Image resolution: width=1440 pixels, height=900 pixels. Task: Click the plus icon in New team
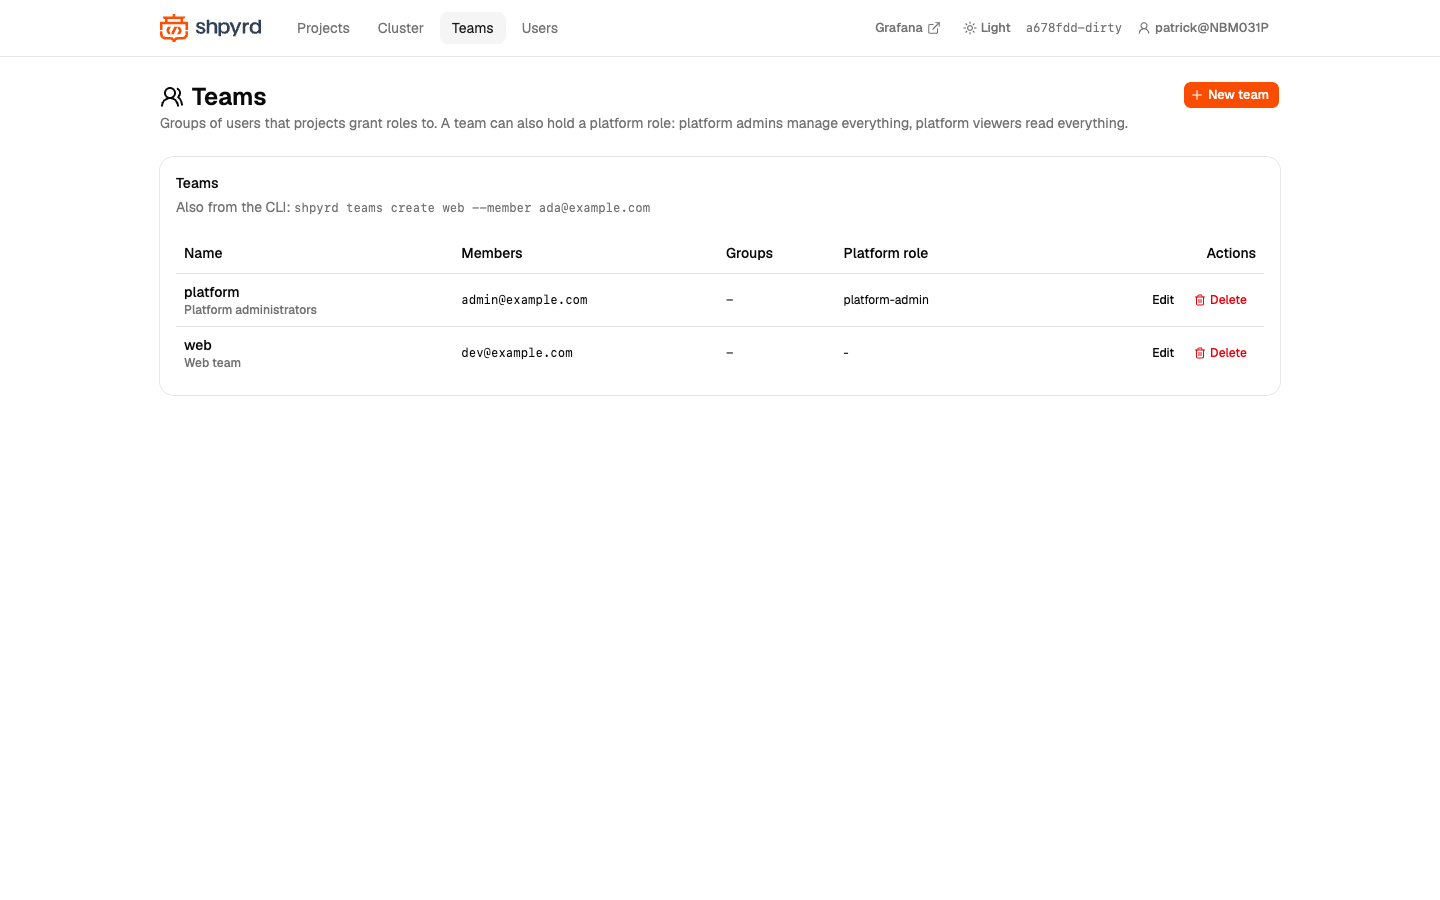(x=1197, y=95)
